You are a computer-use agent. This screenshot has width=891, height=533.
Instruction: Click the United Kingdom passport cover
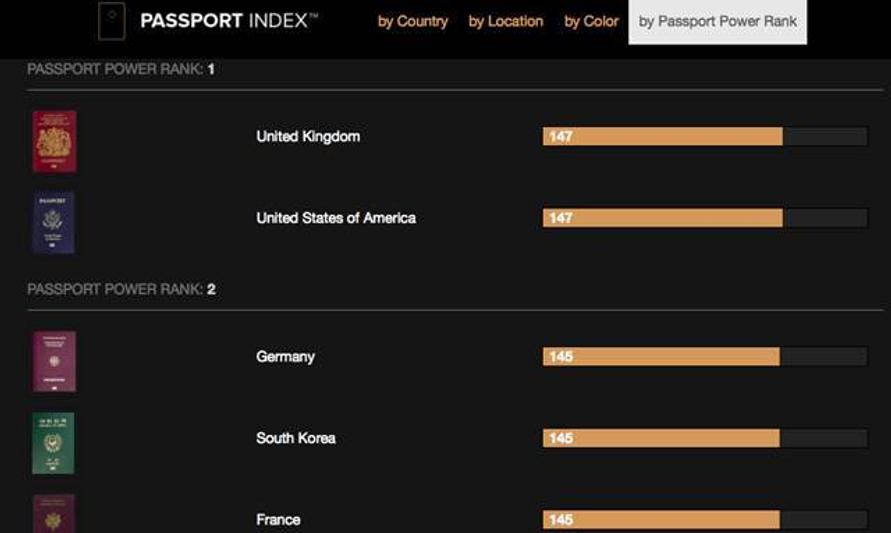coord(54,141)
